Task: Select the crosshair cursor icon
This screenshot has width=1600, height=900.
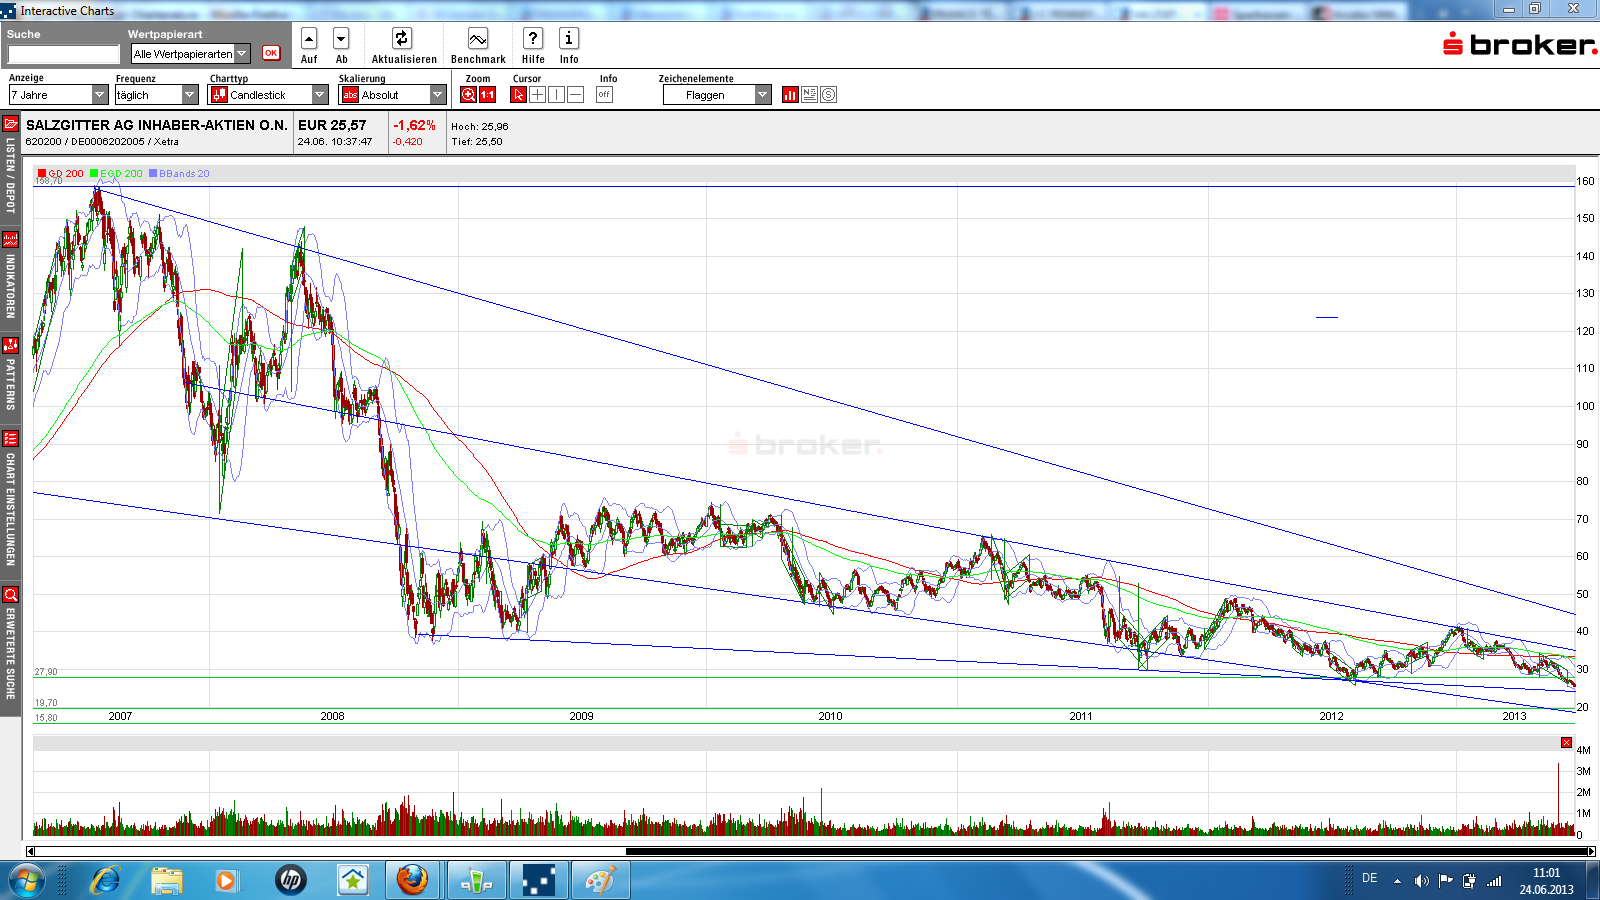Action: (537, 95)
